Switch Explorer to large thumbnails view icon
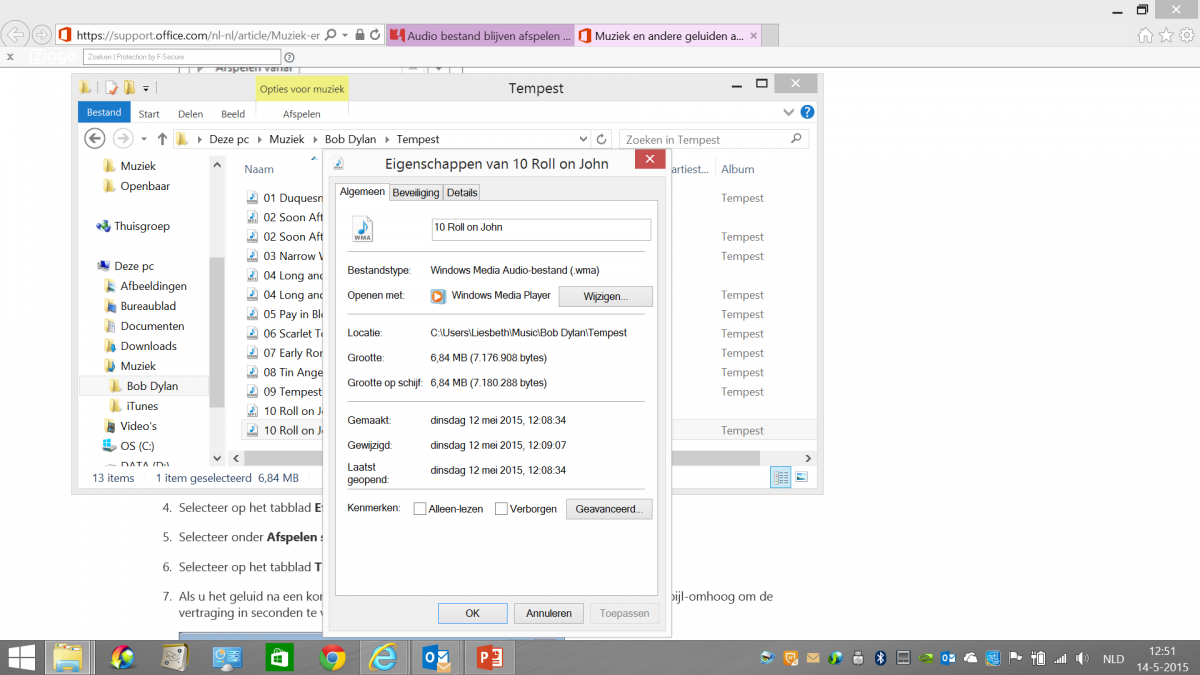The image size is (1200, 675). [x=801, y=477]
